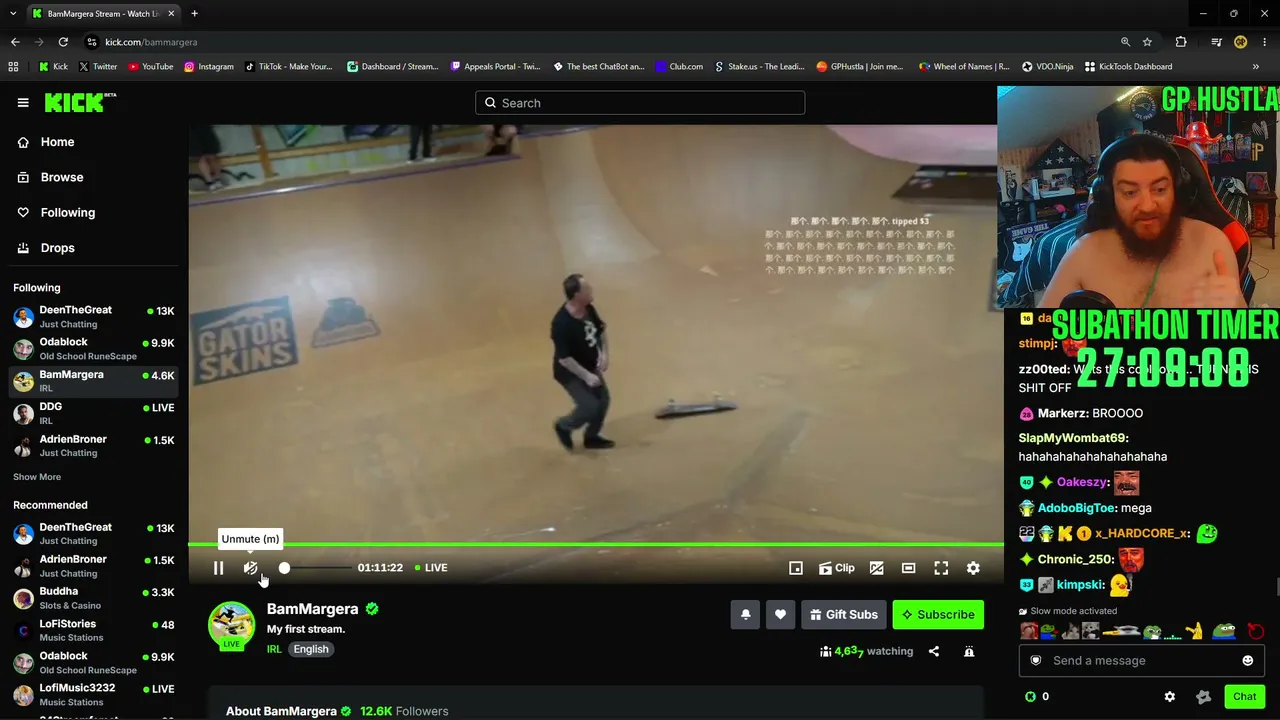Go to Kick logo homepage
Image resolution: width=1280 pixels, height=720 pixels.
(80, 102)
